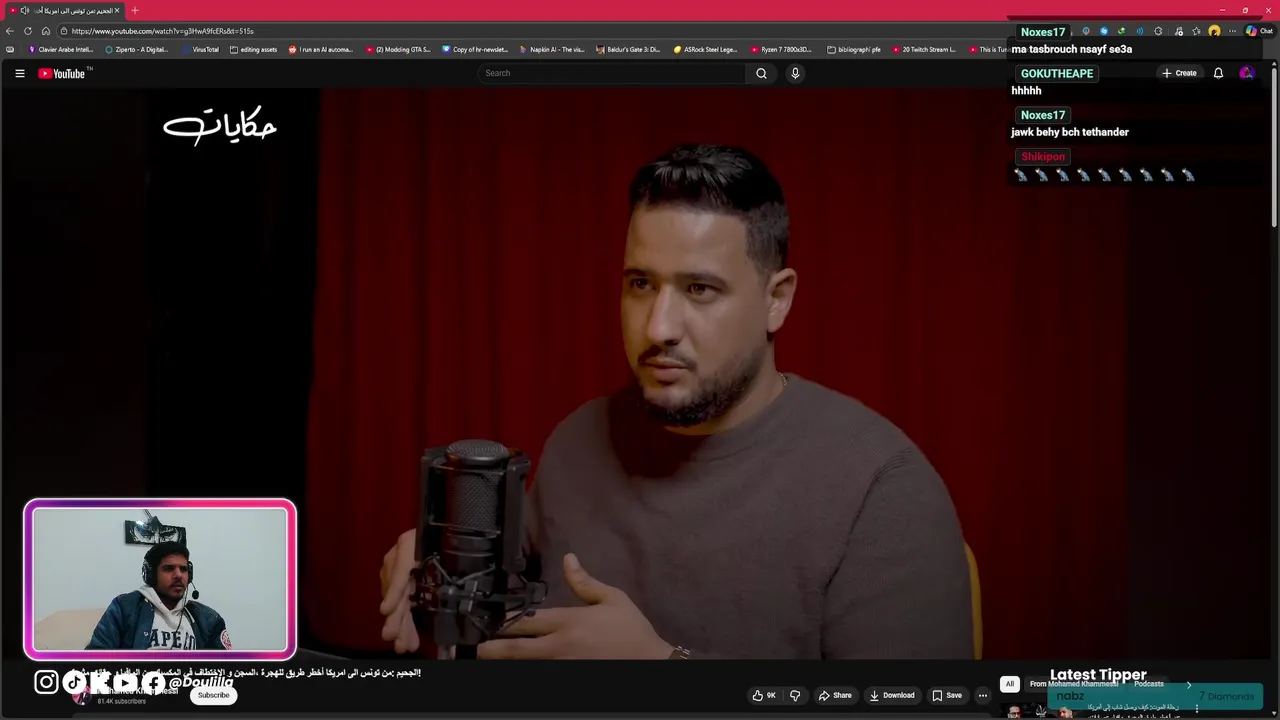Click the Create button in the YouTube header
The height and width of the screenshot is (720, 1280).
point(1179,73)
